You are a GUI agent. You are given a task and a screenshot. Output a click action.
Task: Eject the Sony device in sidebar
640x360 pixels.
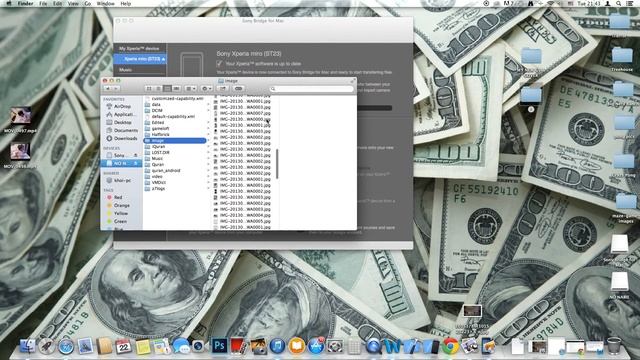pos(136,156)
